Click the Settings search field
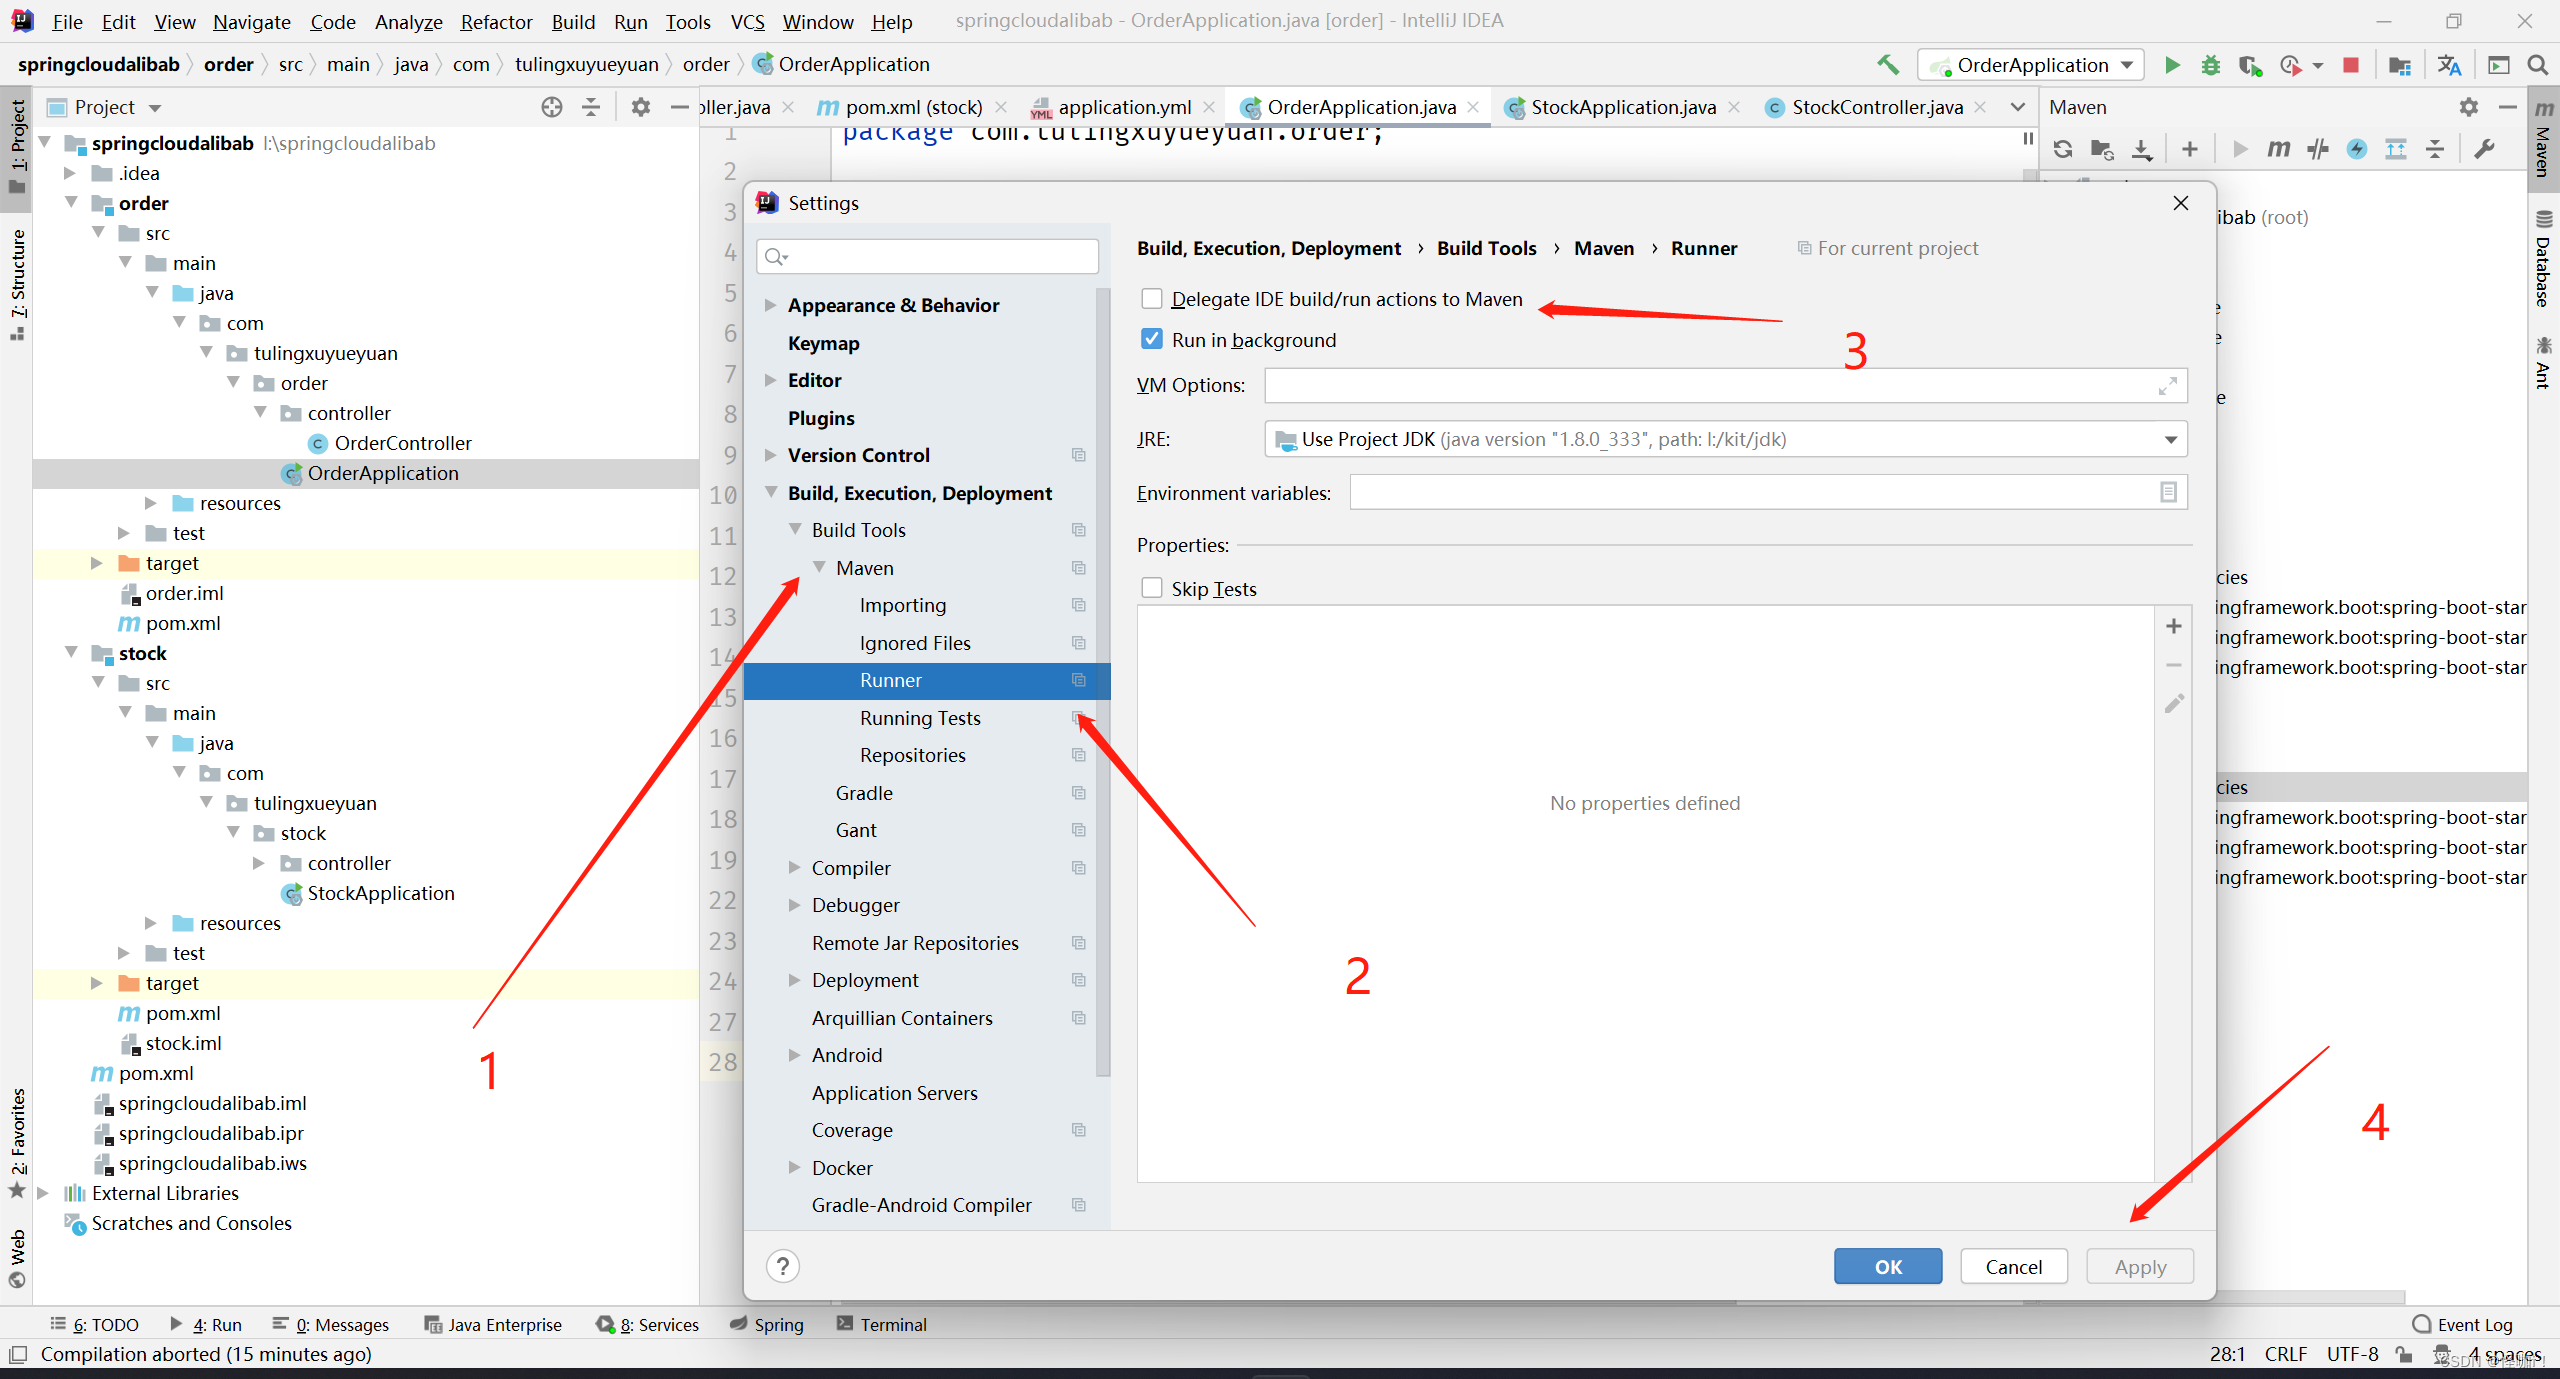The width and height of the screenshot is (2560, 1379). 928,257
